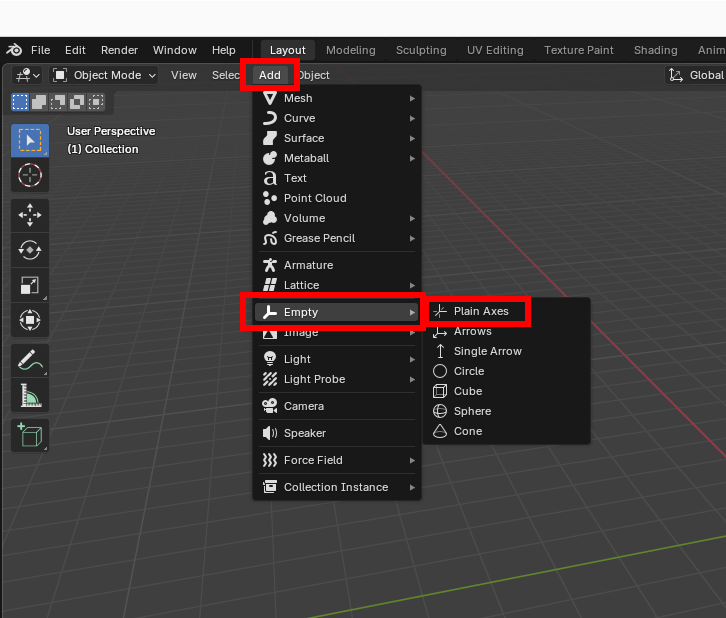Open the editor type dropdown
The image size is (726, 618).
27,75
